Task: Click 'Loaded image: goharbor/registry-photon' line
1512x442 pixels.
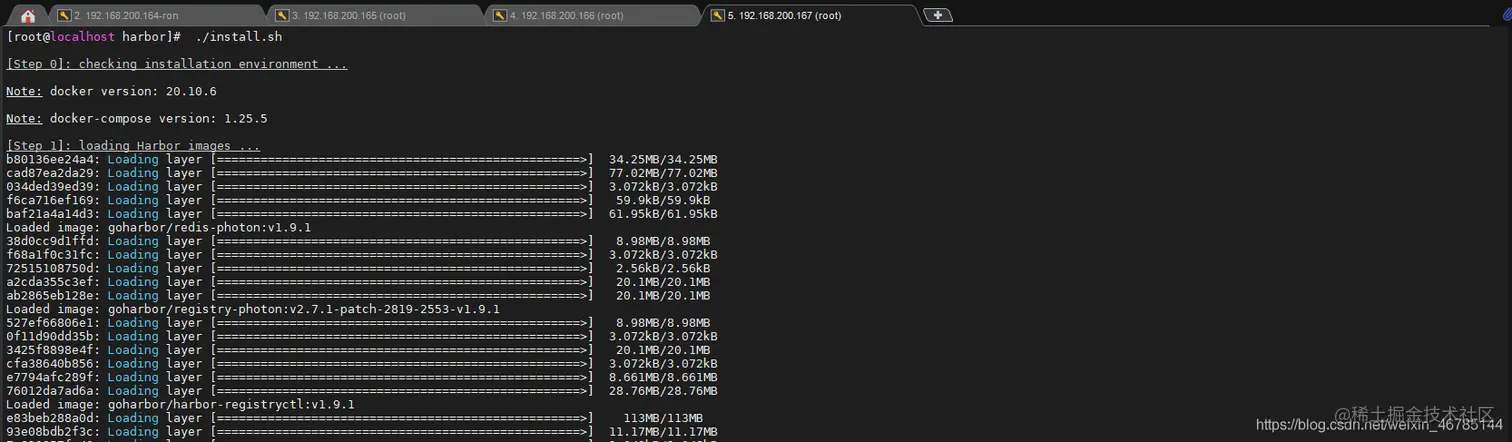Action: click(x=253, y=310)
